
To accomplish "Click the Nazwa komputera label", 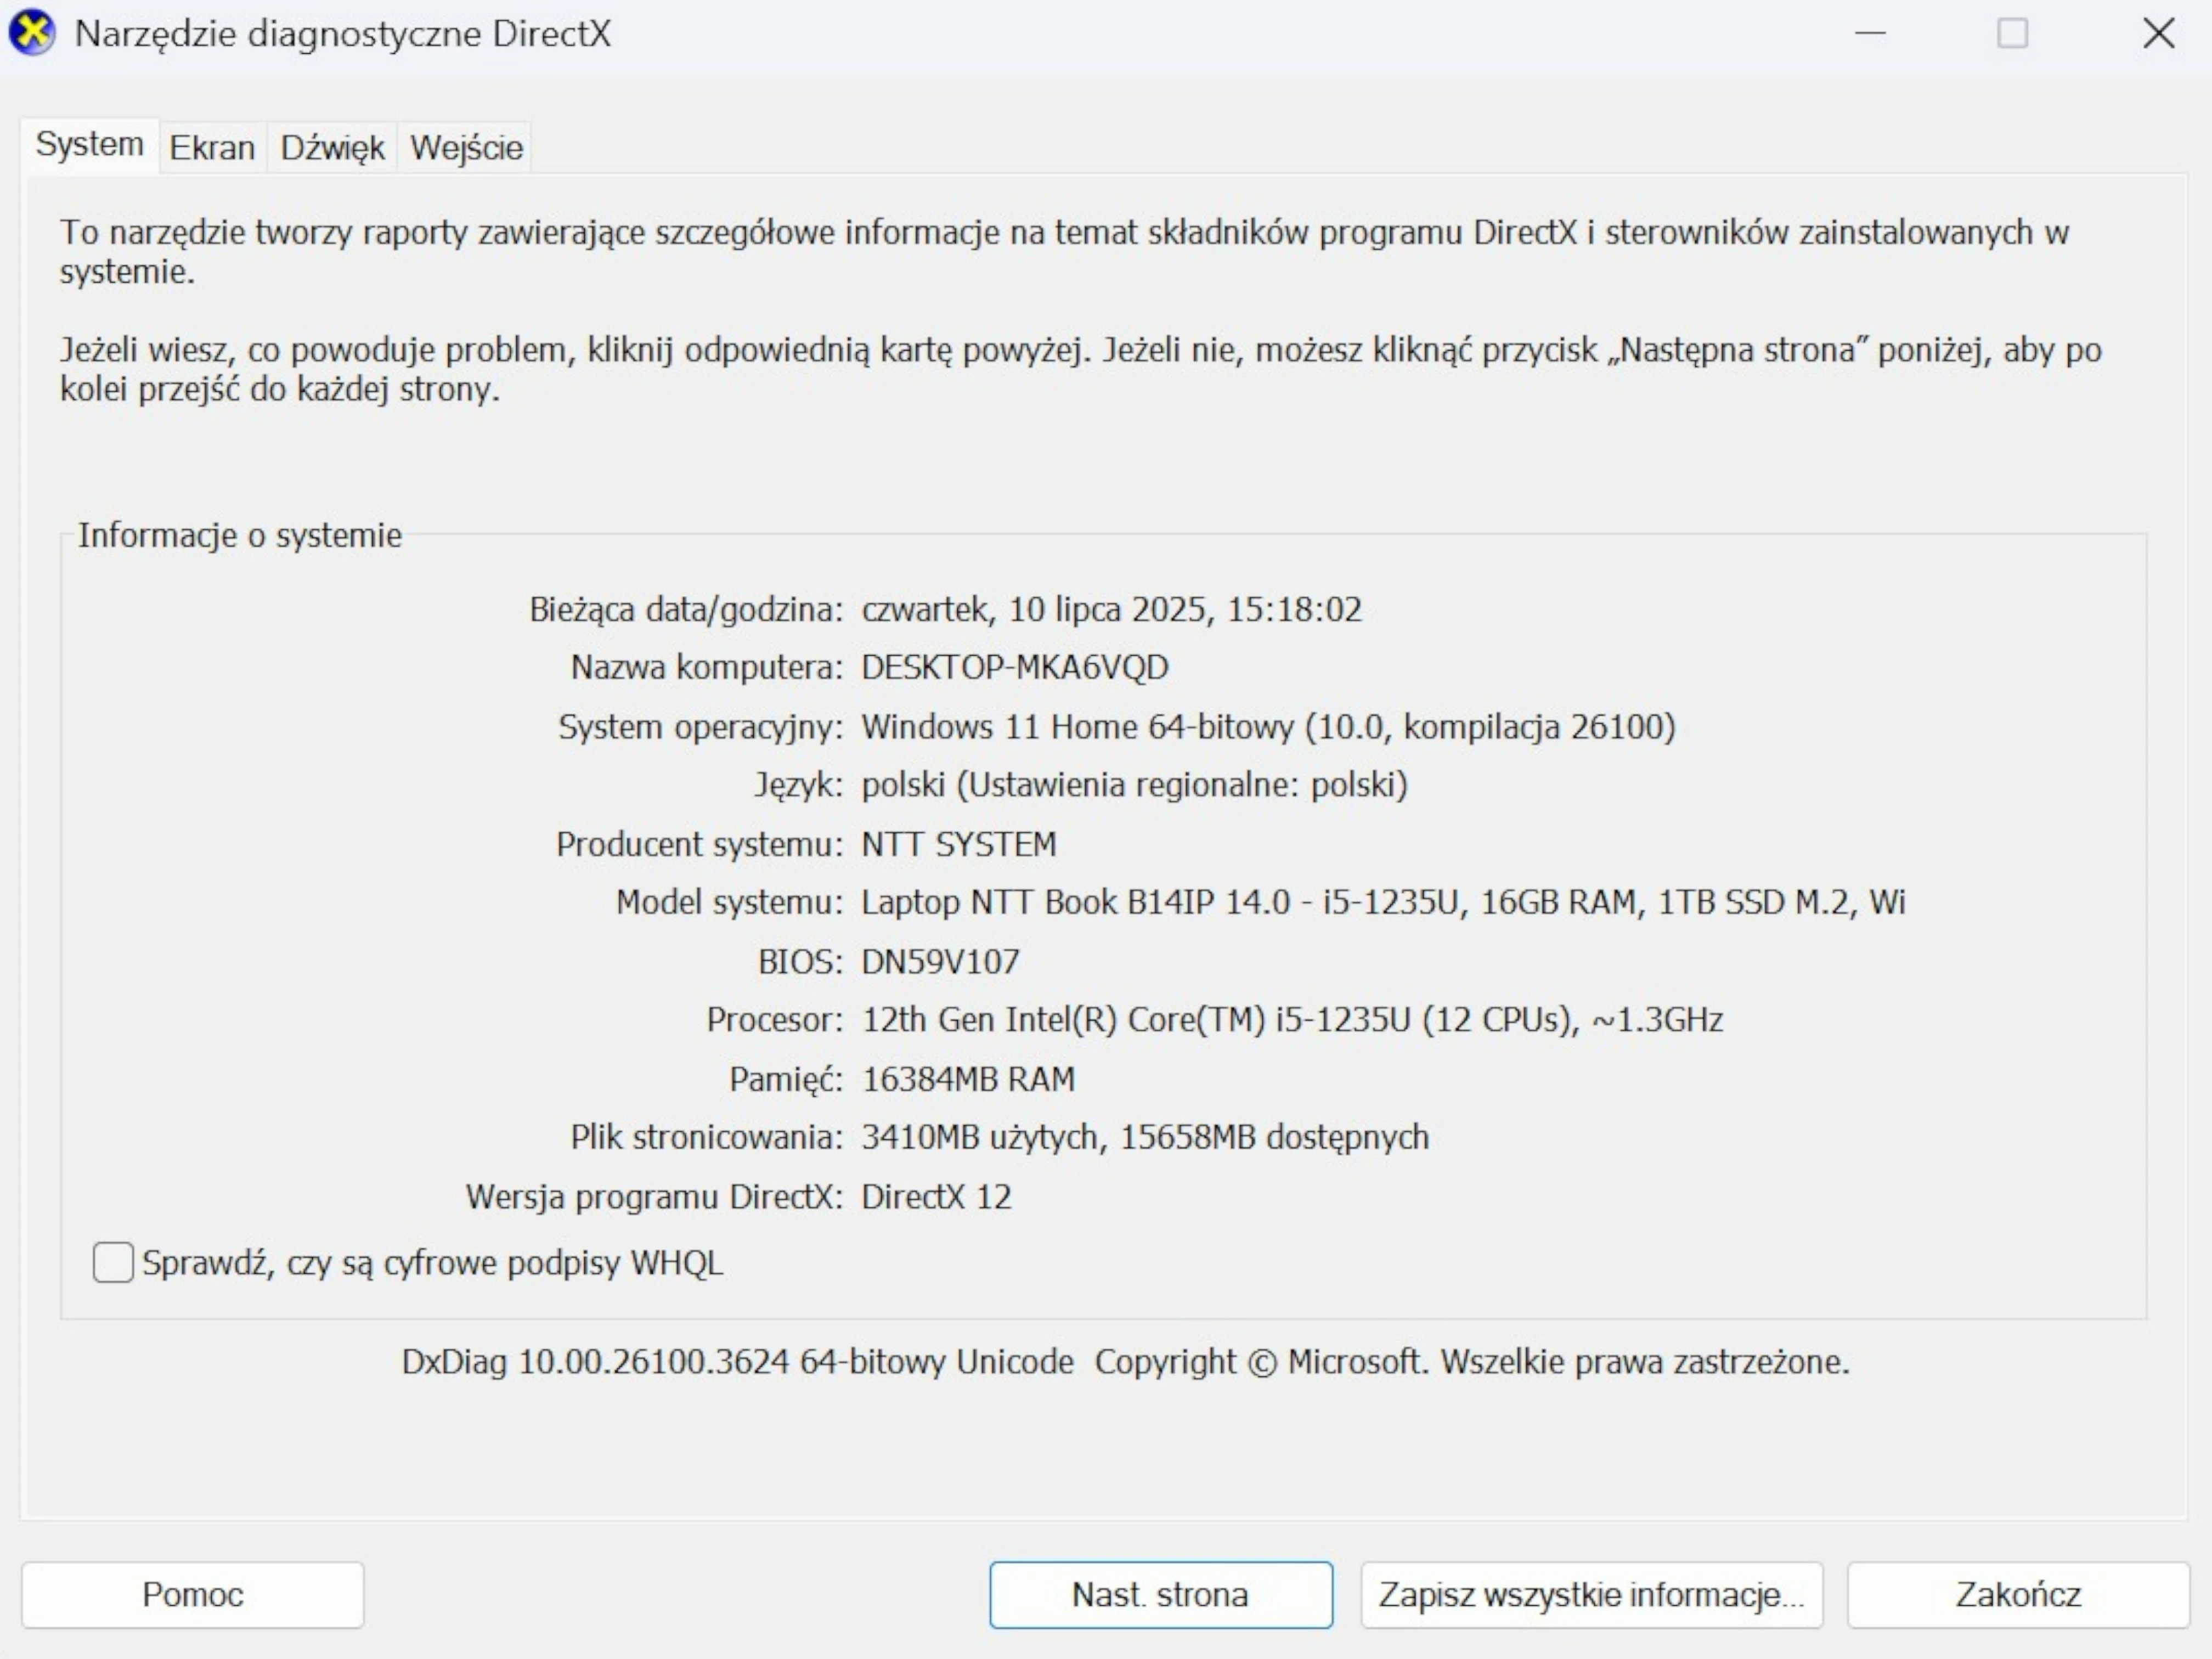I will point(707,667).
